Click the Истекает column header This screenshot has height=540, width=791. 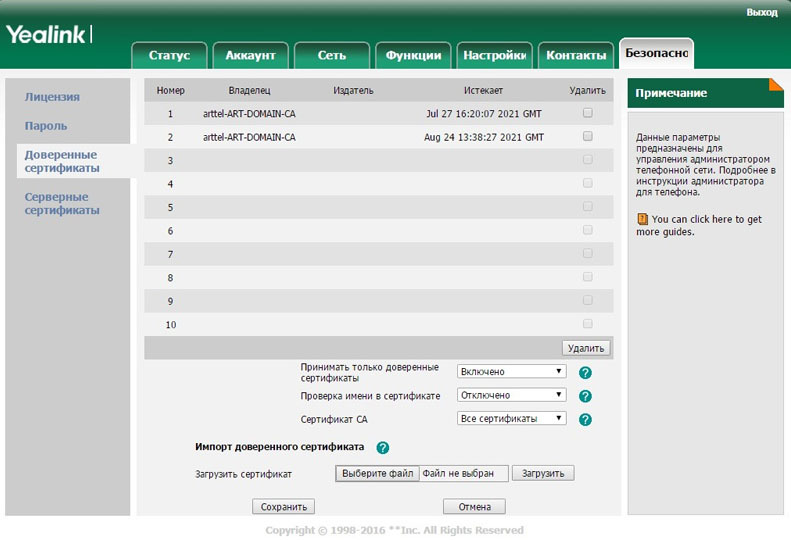point(483,90)
